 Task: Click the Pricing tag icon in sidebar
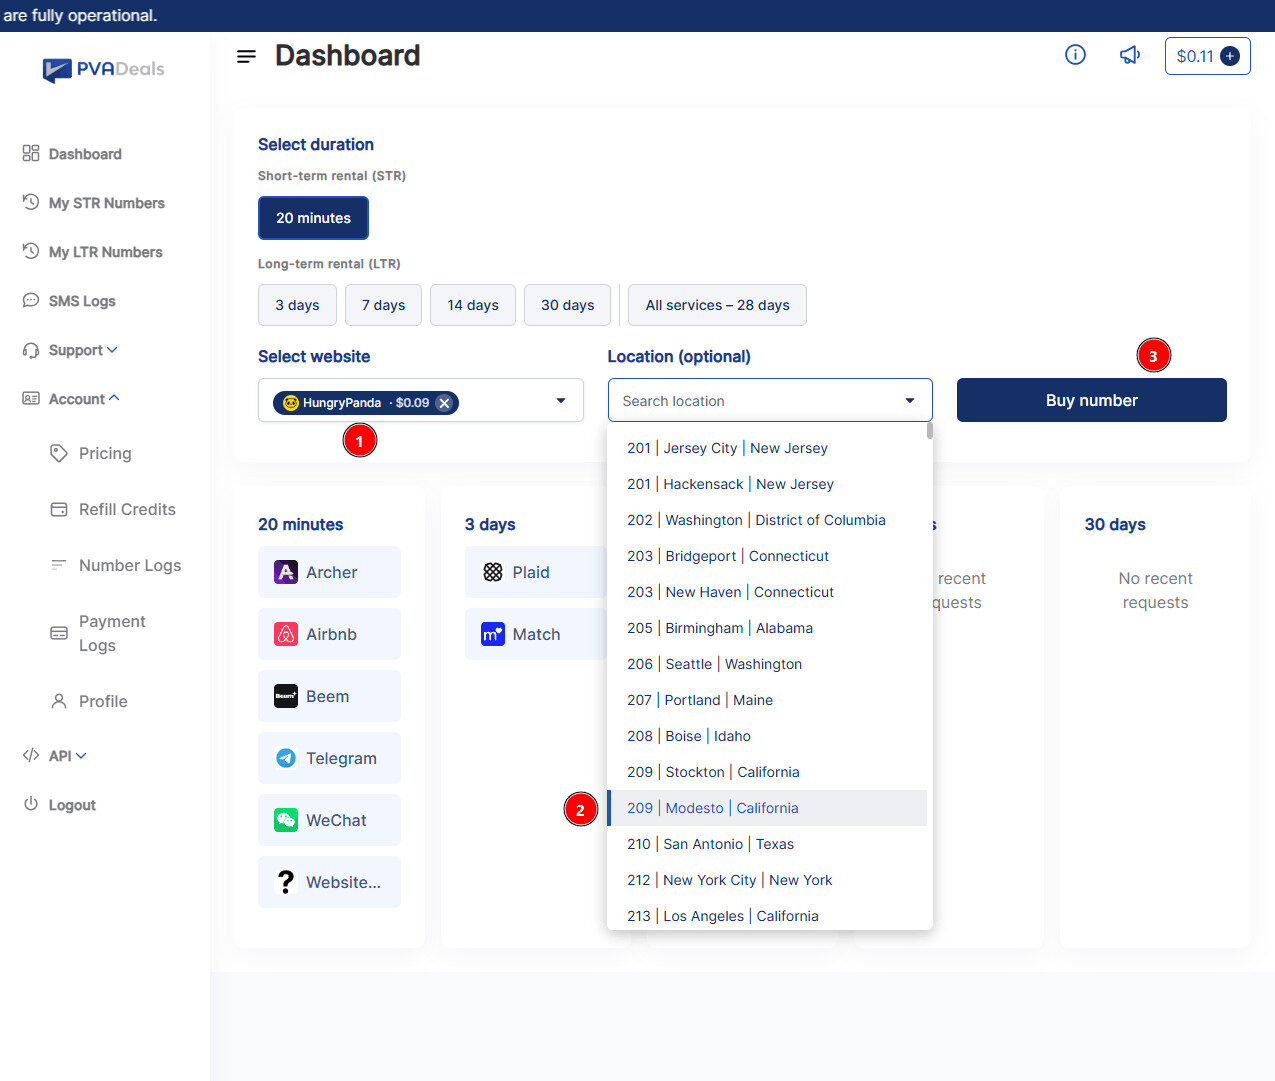[59, 453]
